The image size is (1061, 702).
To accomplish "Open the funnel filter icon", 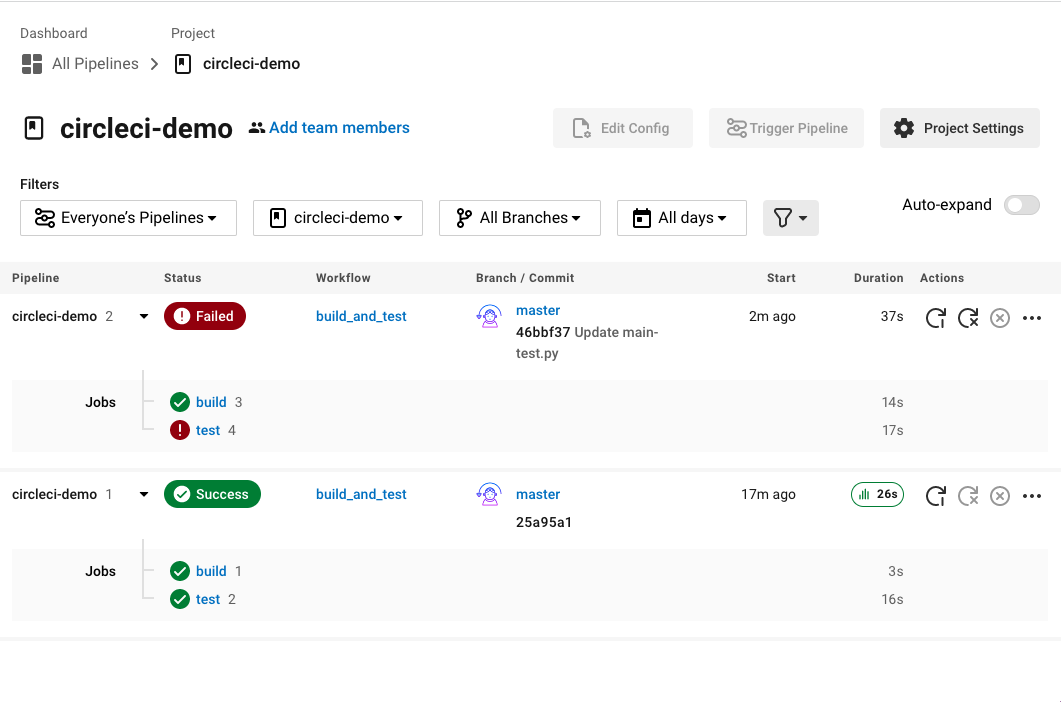I will point(791,217).
